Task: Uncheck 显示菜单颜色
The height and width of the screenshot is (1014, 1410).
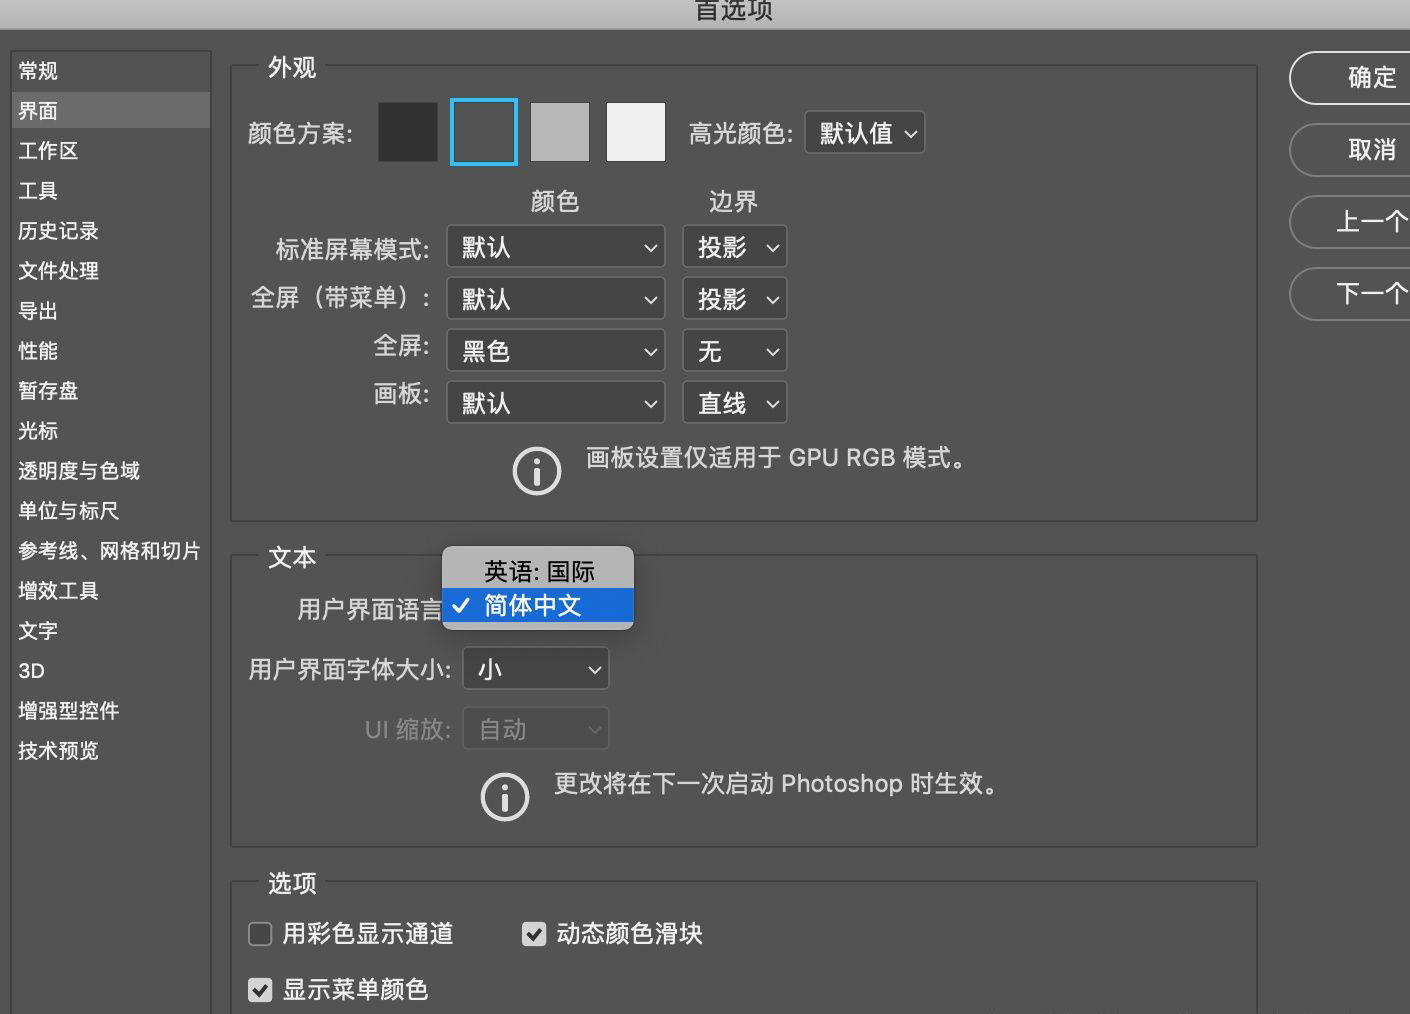Action: click(x=260, y=989)
